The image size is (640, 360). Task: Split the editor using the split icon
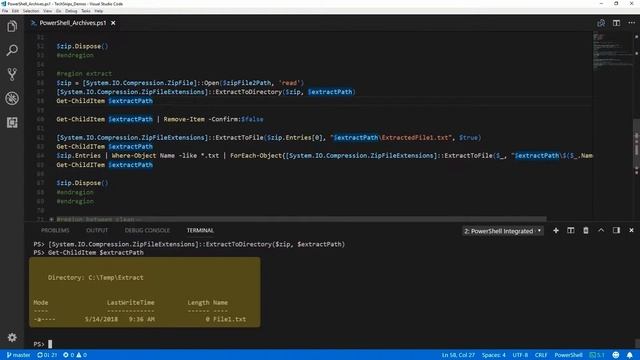click(x=616, y=23)
